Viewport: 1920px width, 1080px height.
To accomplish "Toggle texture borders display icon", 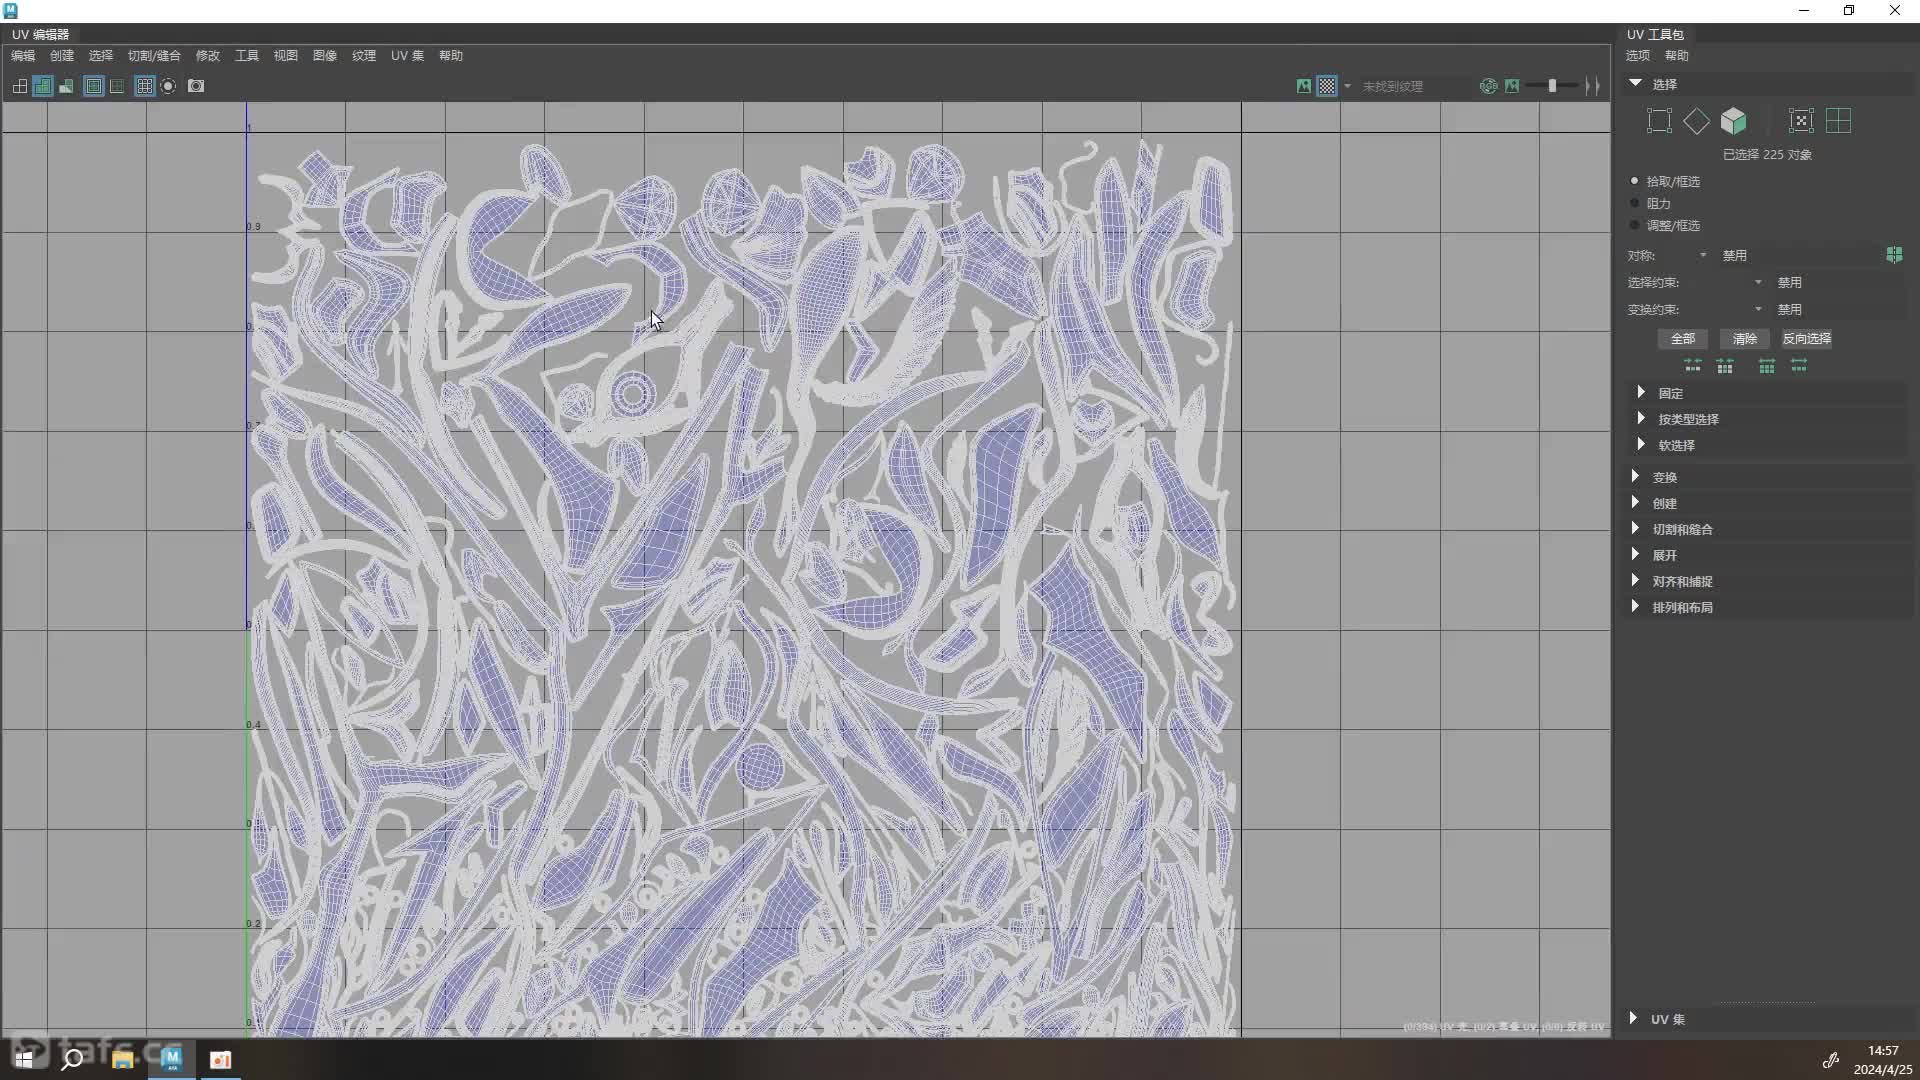I will [x=94, y=86].
